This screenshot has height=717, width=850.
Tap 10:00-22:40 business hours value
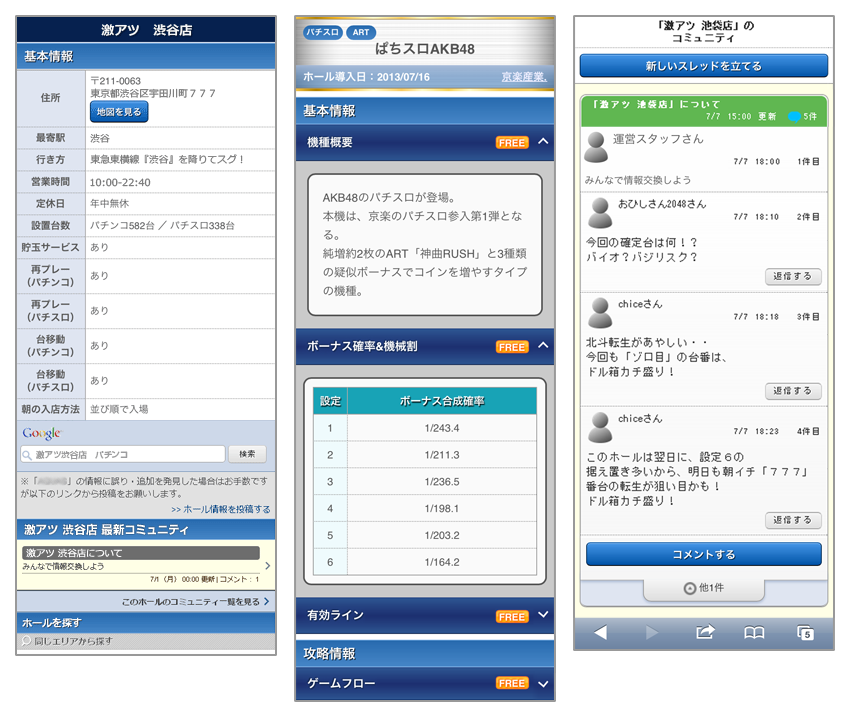tap(120, 183)
